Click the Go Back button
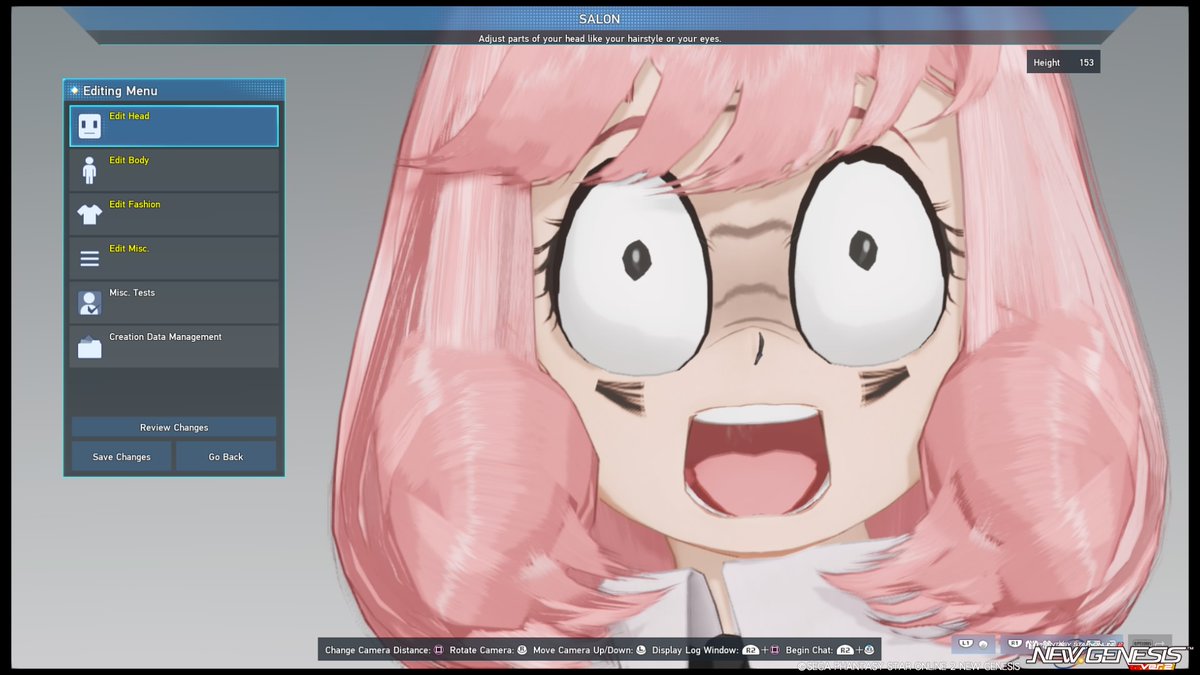Image resolution: width=1200 pixels, height=675 pixels. (226, 456)
